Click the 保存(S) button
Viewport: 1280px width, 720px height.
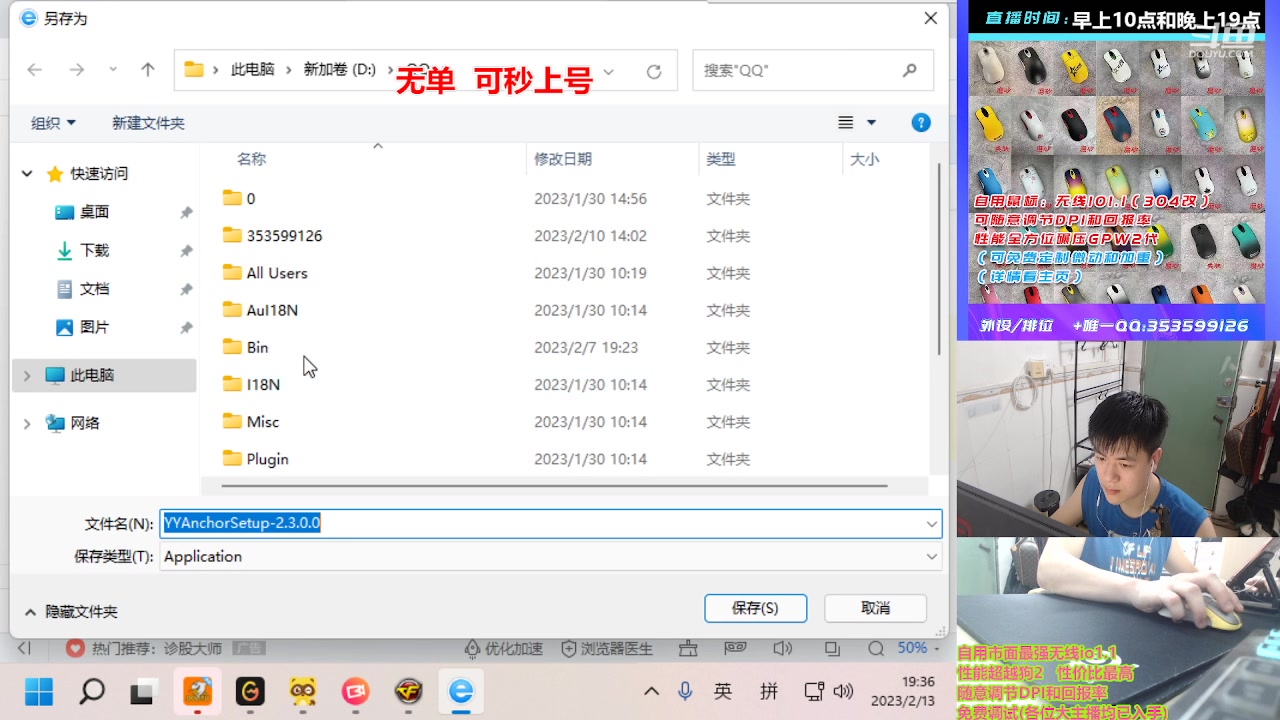click(755, 608)
